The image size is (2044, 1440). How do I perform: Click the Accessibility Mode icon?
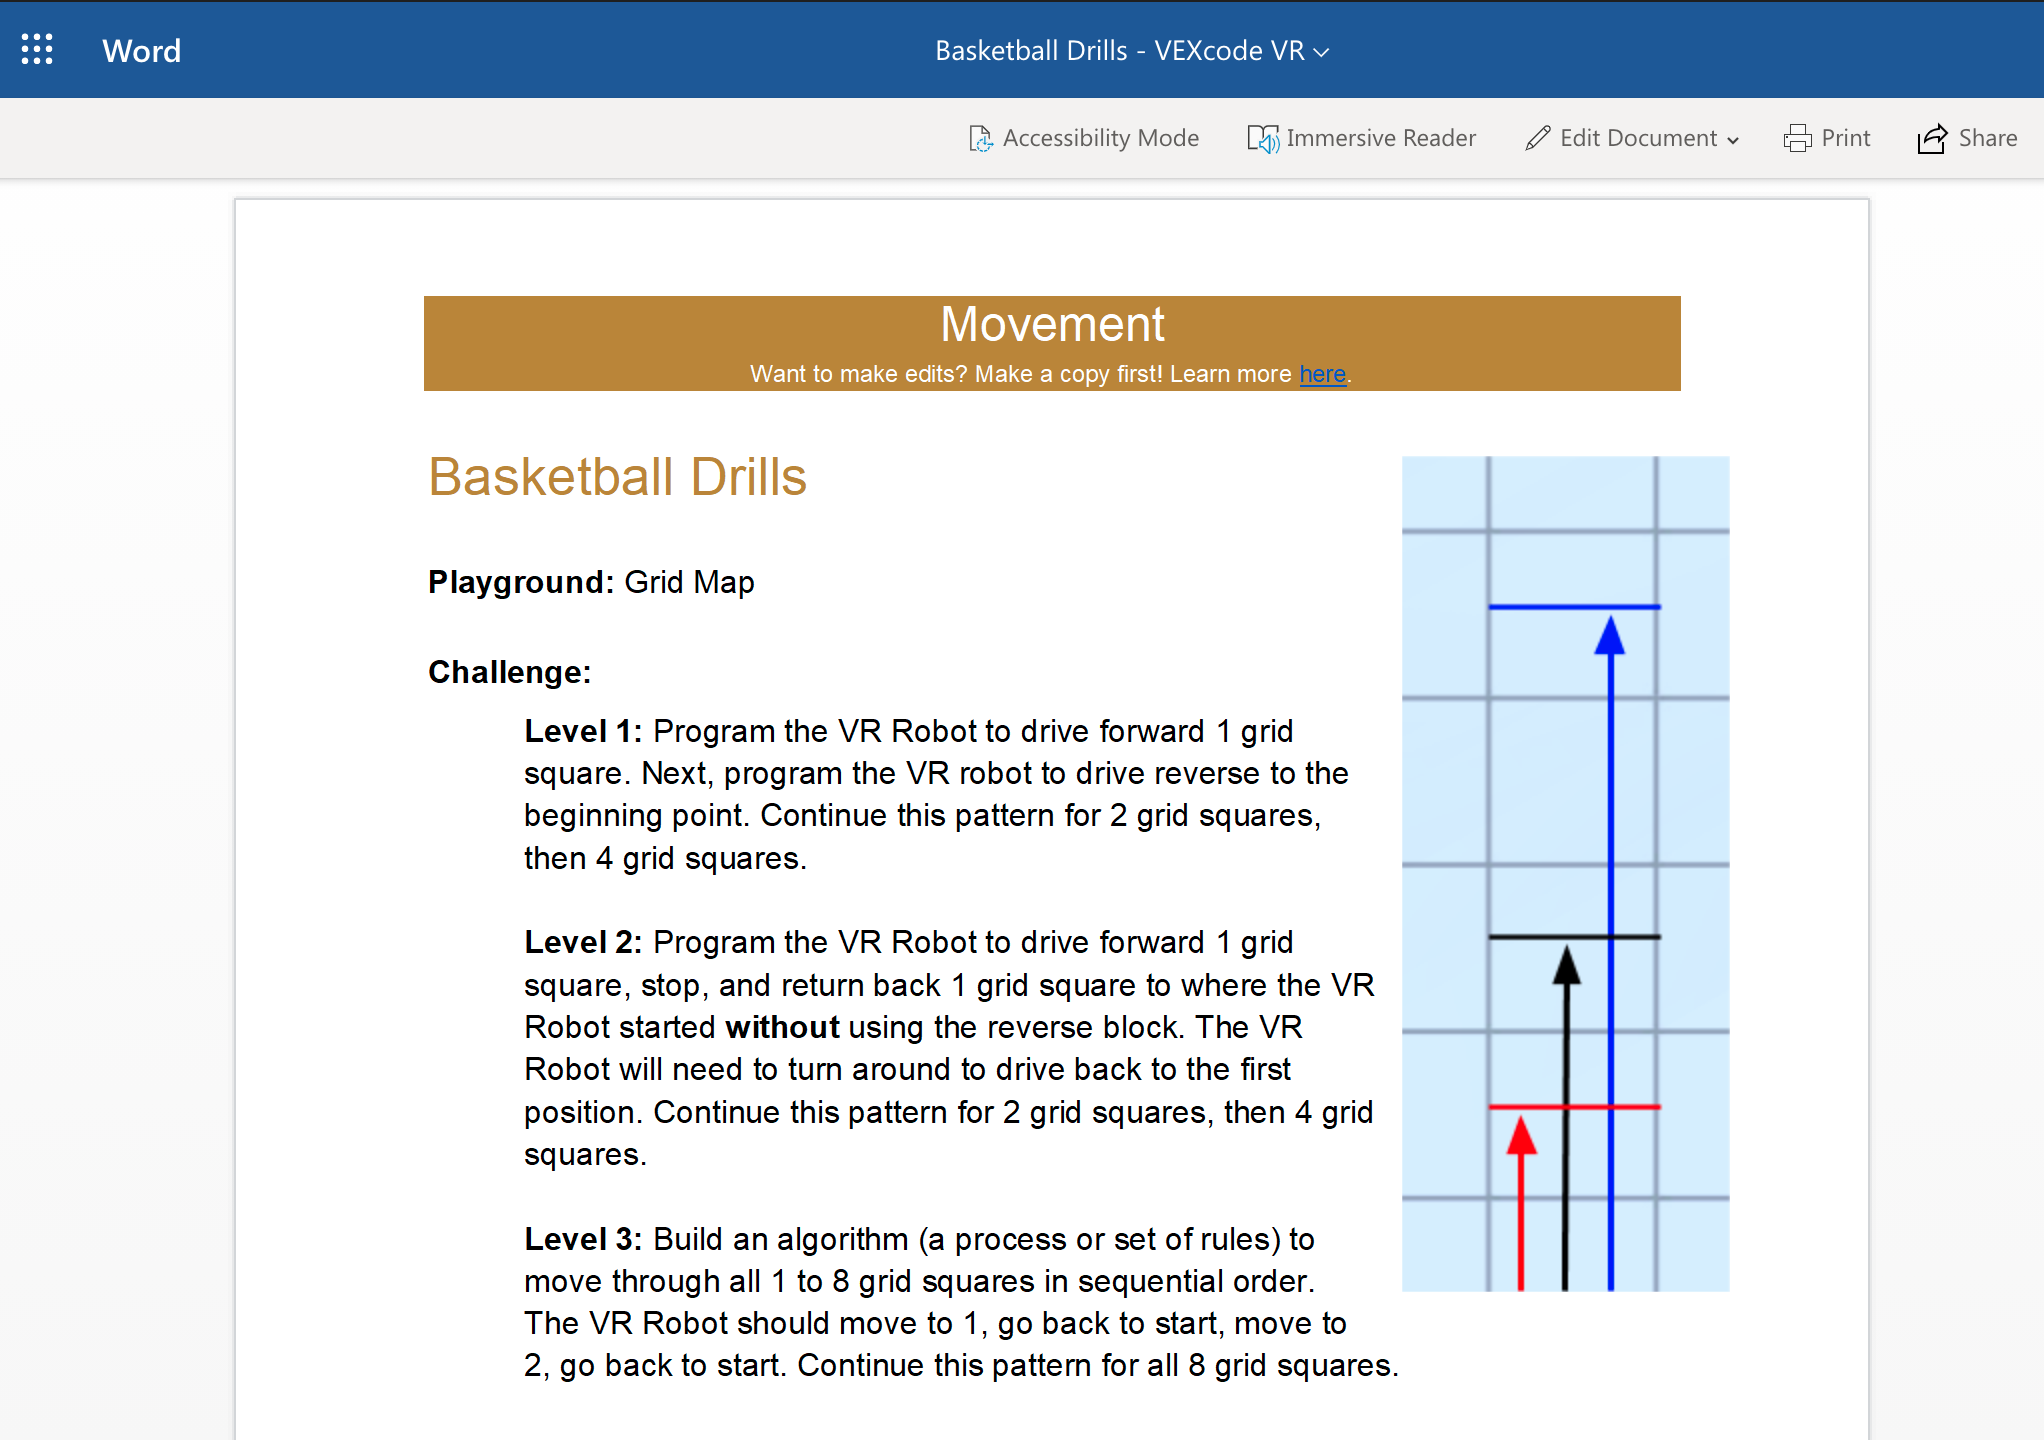[x=981, y=138]
